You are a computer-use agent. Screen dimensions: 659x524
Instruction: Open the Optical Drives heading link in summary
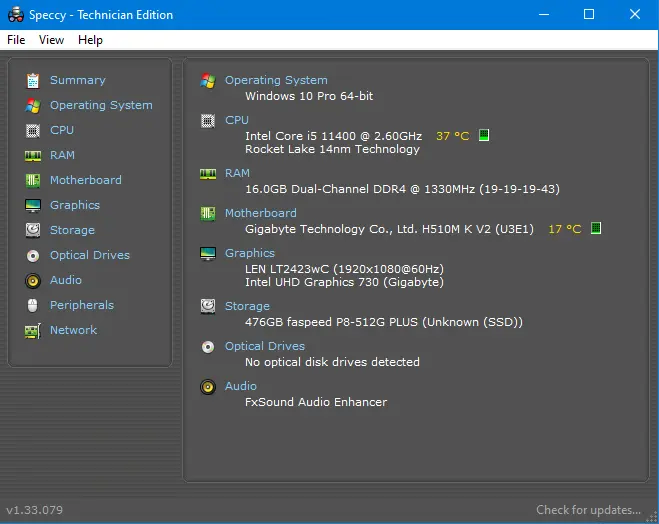pyautogui.click(x=265, y=346)
